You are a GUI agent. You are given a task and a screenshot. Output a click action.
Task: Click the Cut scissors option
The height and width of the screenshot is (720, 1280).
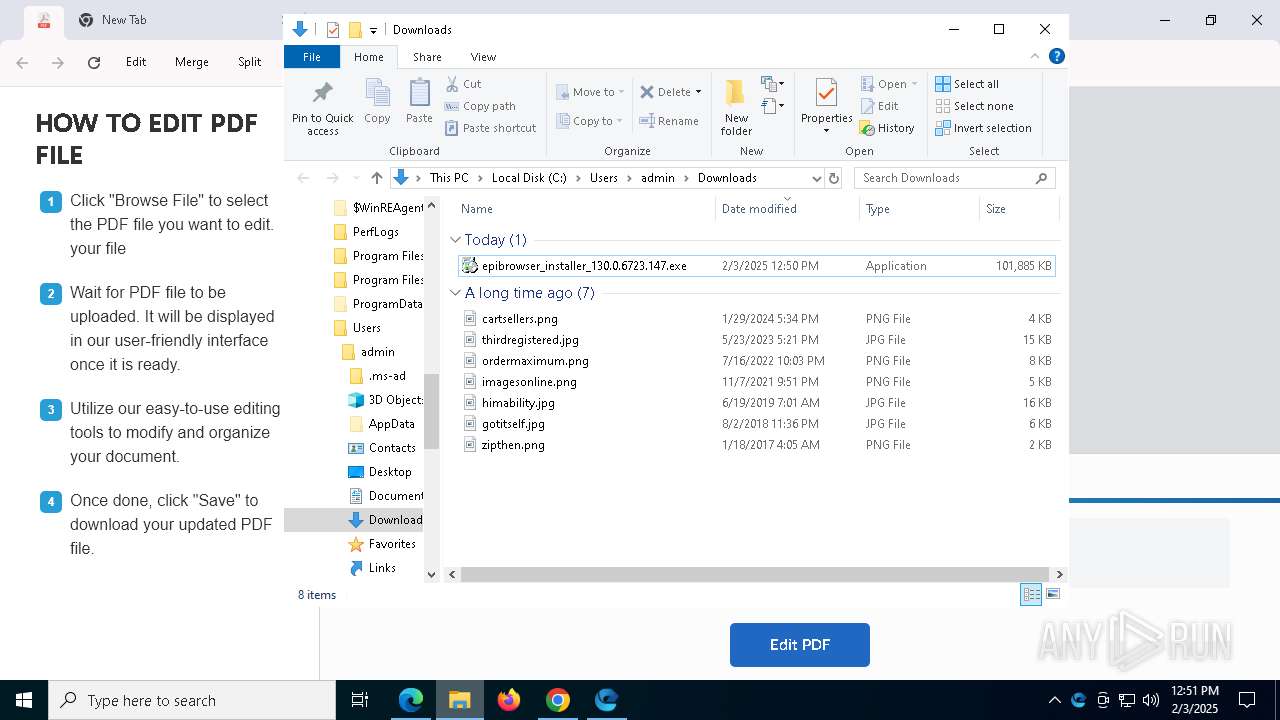463,84
